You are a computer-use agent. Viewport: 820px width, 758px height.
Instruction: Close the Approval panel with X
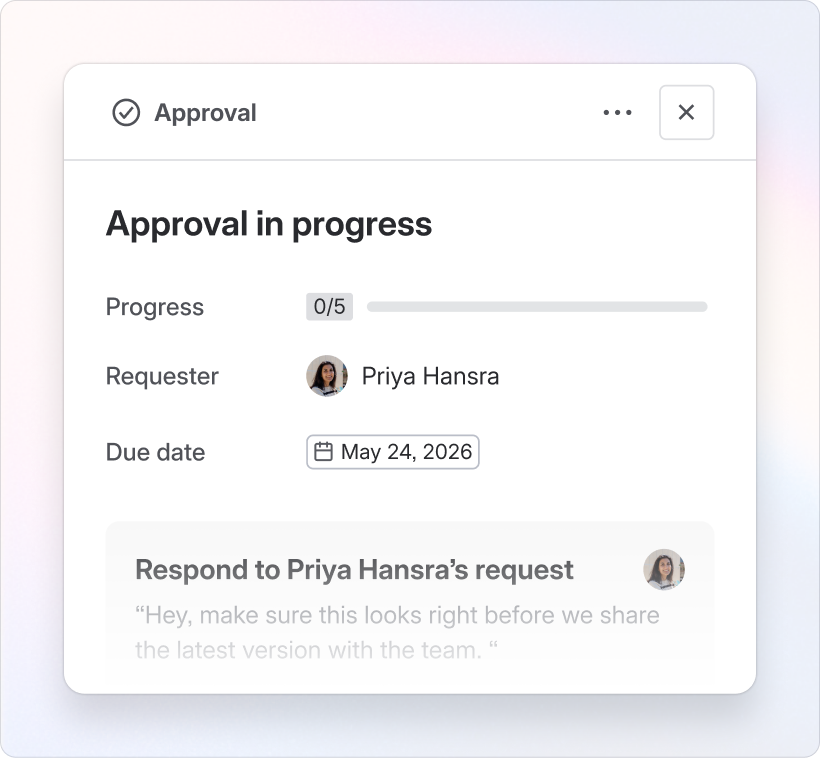(686, 112)
